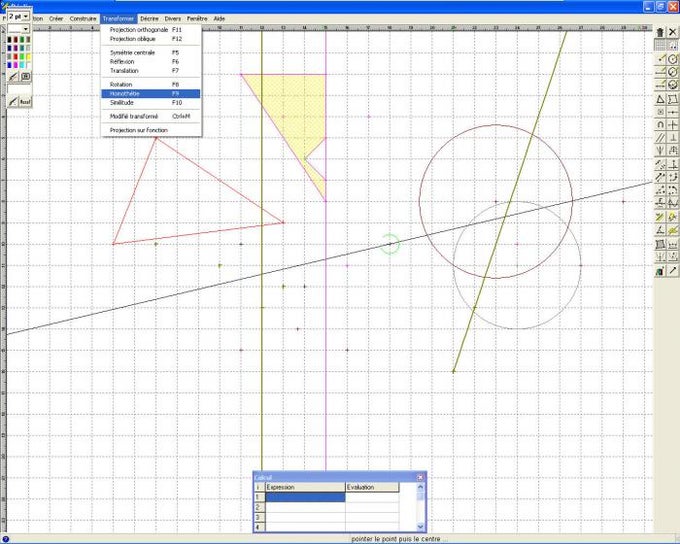Close the Calcul window
Image resolution: width=680 pixels, height=544 pixels.
(420, 477)
